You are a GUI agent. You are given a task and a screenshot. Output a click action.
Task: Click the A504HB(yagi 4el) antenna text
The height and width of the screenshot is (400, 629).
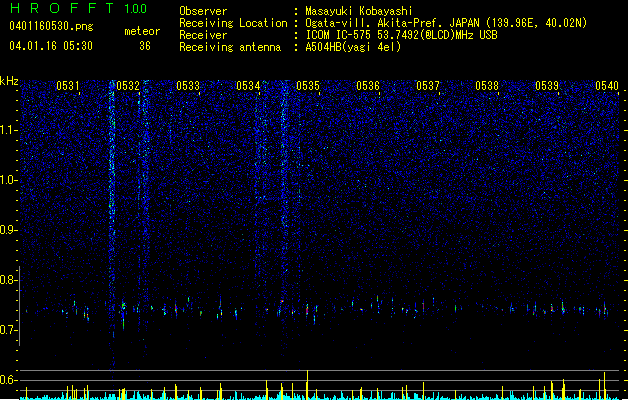353,47
